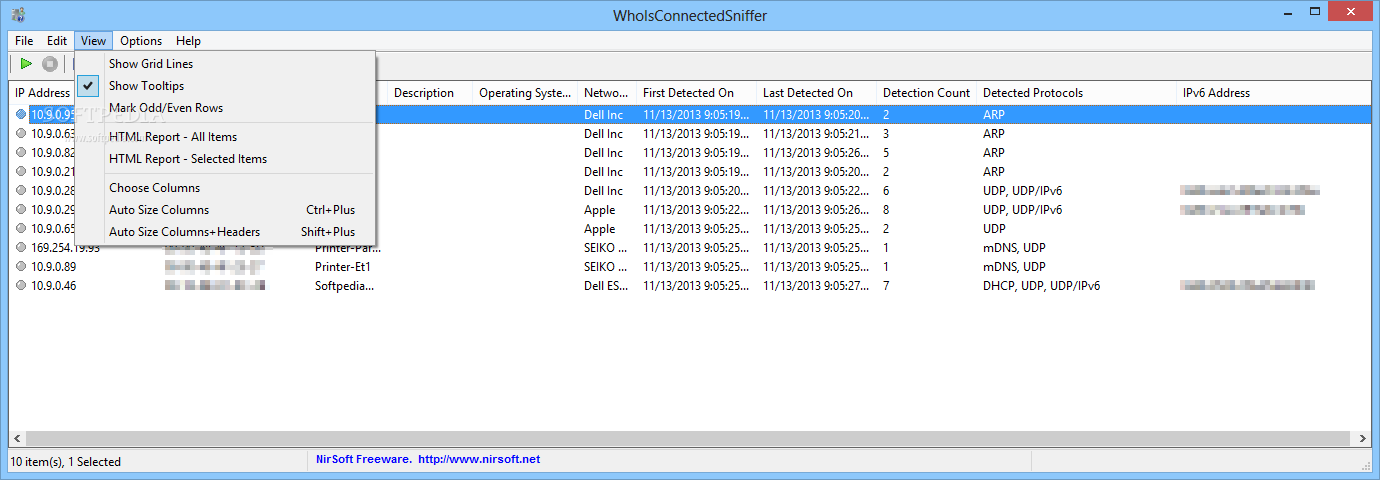1380x480 pixels.
Task: Click detection count 7 cell
Action: point(886,286)
